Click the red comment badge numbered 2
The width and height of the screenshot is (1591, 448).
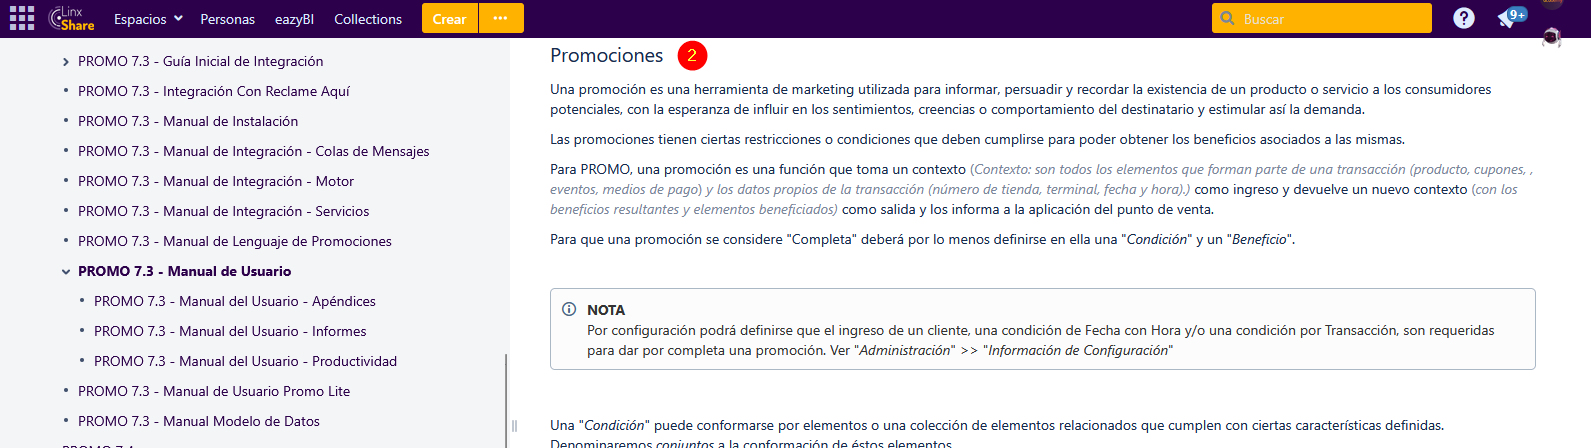pyautogui.click(x=692, y=56)
